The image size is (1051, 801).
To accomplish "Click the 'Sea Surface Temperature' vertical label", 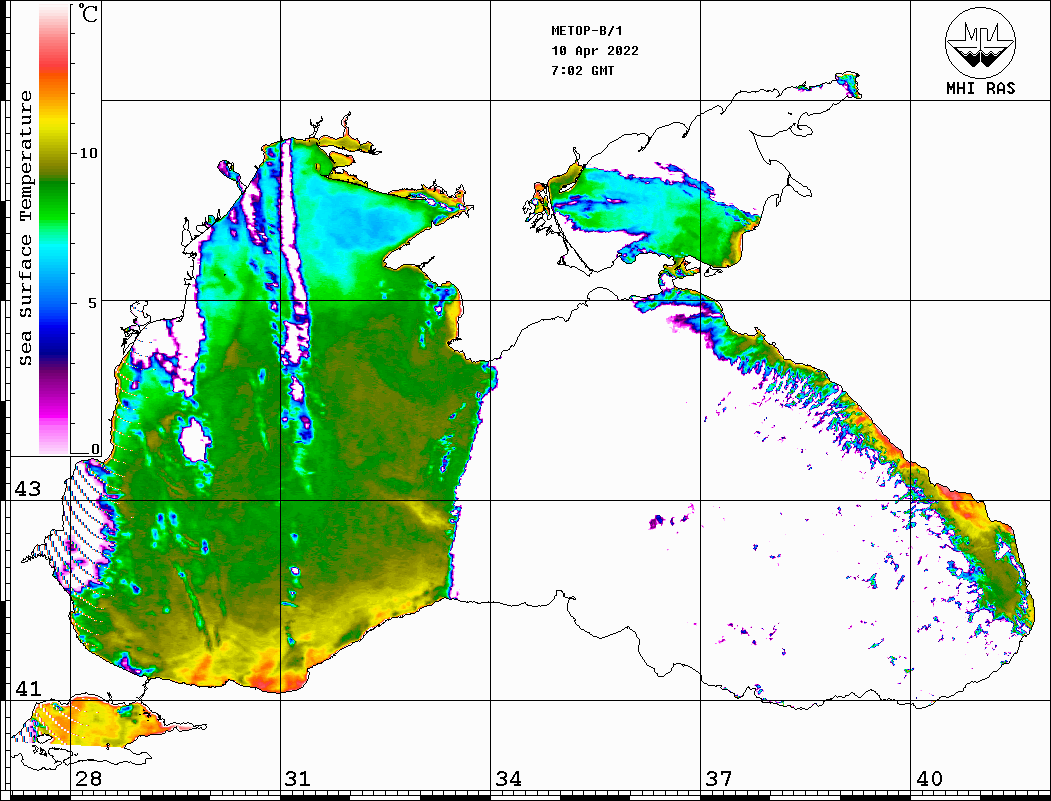I will pyautogui.click(x=25, y=229).
